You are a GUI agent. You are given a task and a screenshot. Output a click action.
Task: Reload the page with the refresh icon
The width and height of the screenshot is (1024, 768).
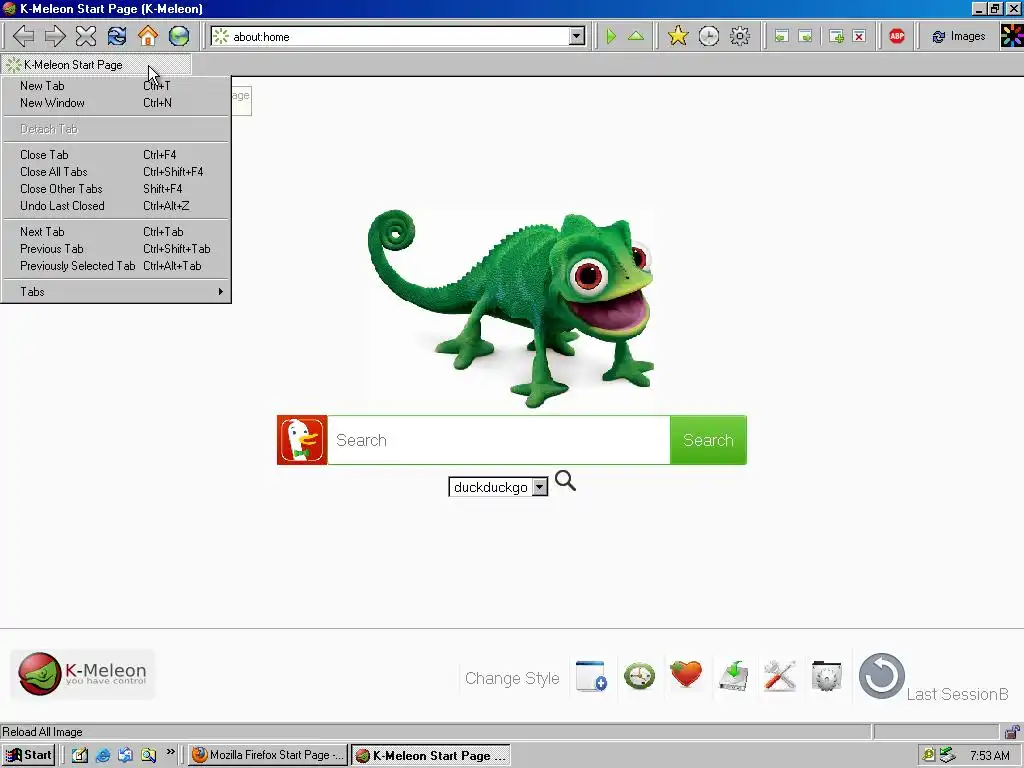coord(117,36)
